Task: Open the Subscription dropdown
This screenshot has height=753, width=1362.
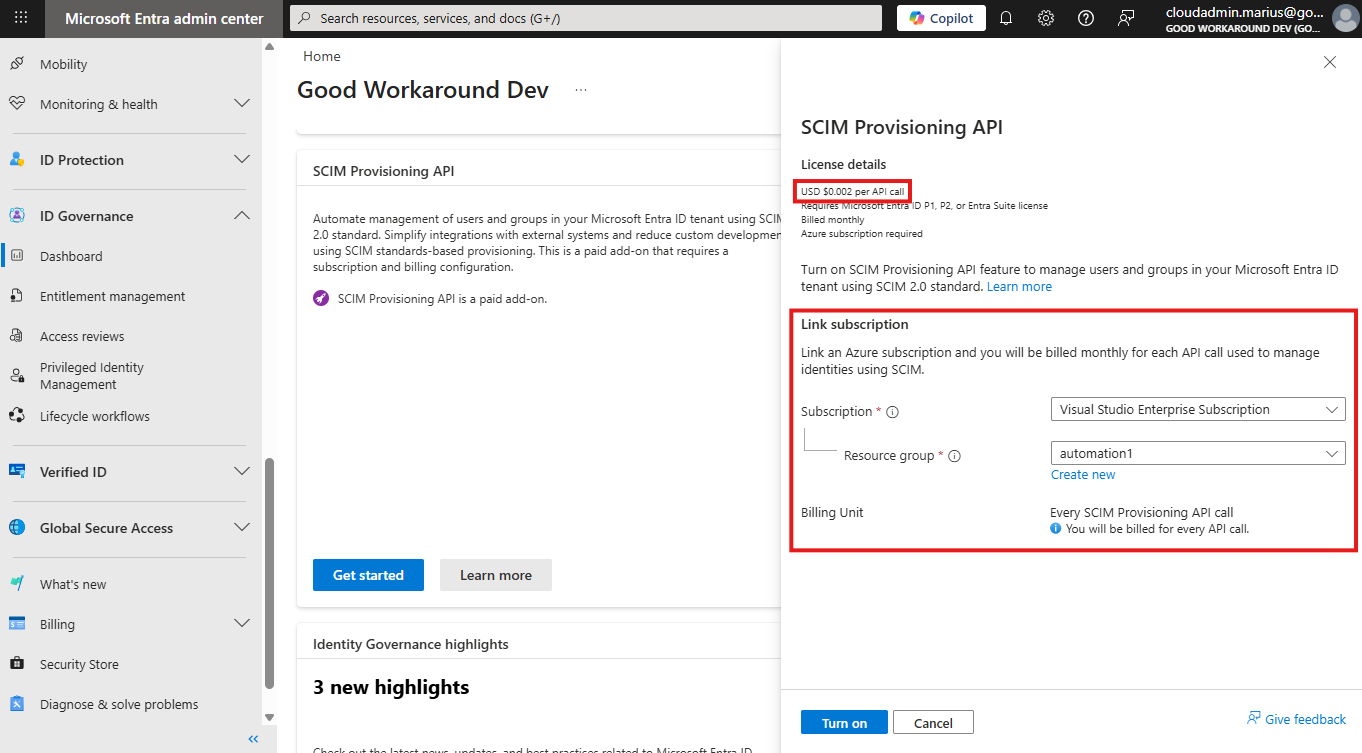Action: click(1197, 409)
